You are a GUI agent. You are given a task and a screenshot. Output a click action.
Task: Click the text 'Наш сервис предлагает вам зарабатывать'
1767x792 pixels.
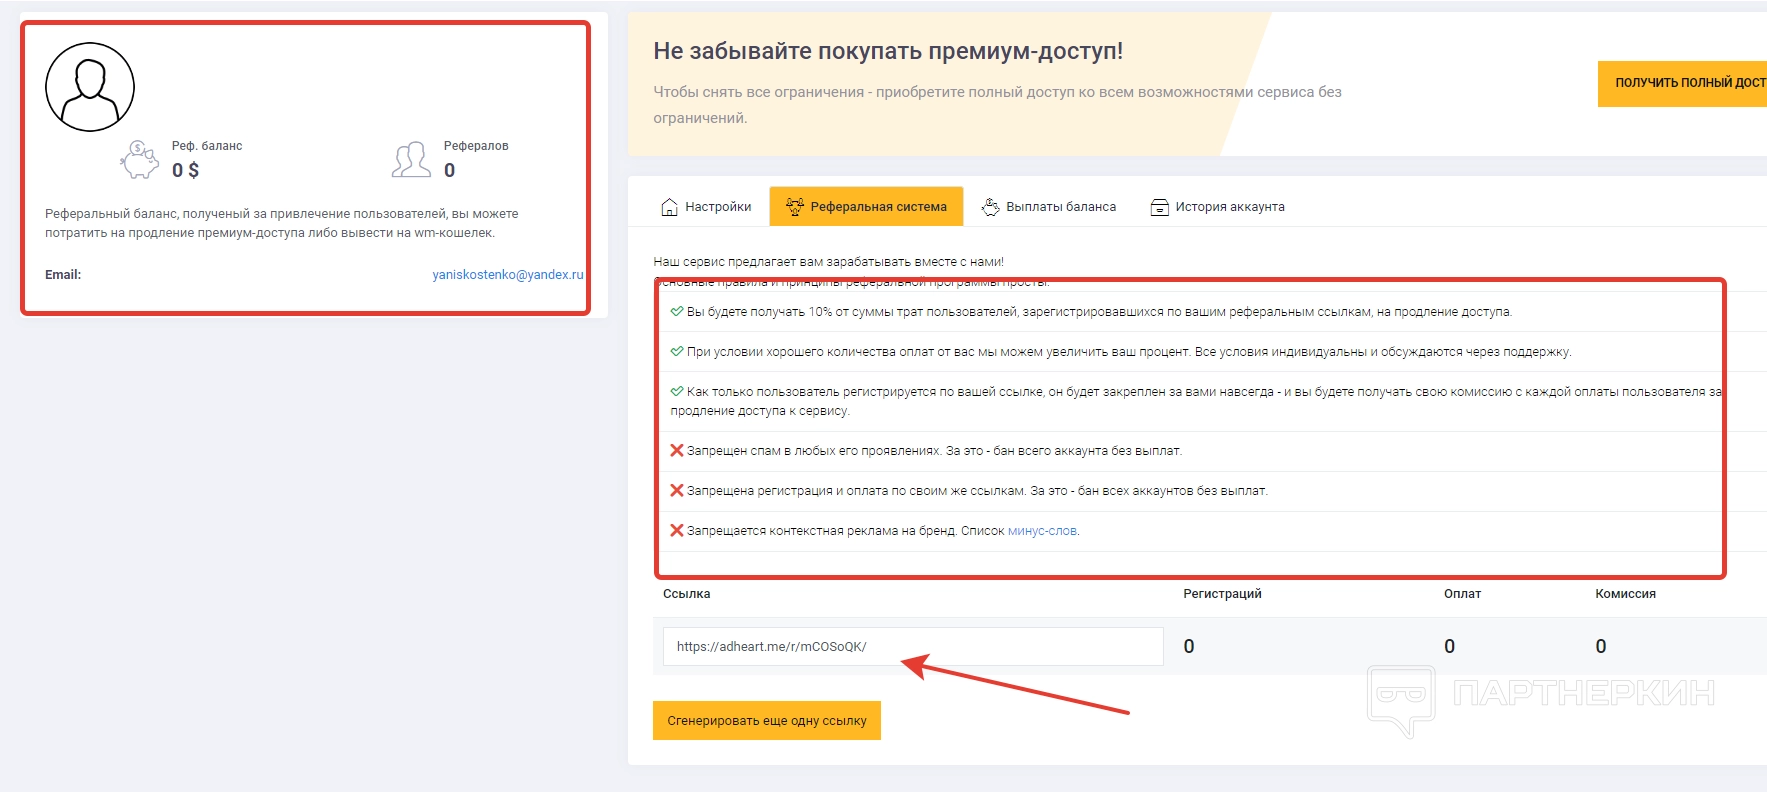pyautogui.click(x=828, y=262)
